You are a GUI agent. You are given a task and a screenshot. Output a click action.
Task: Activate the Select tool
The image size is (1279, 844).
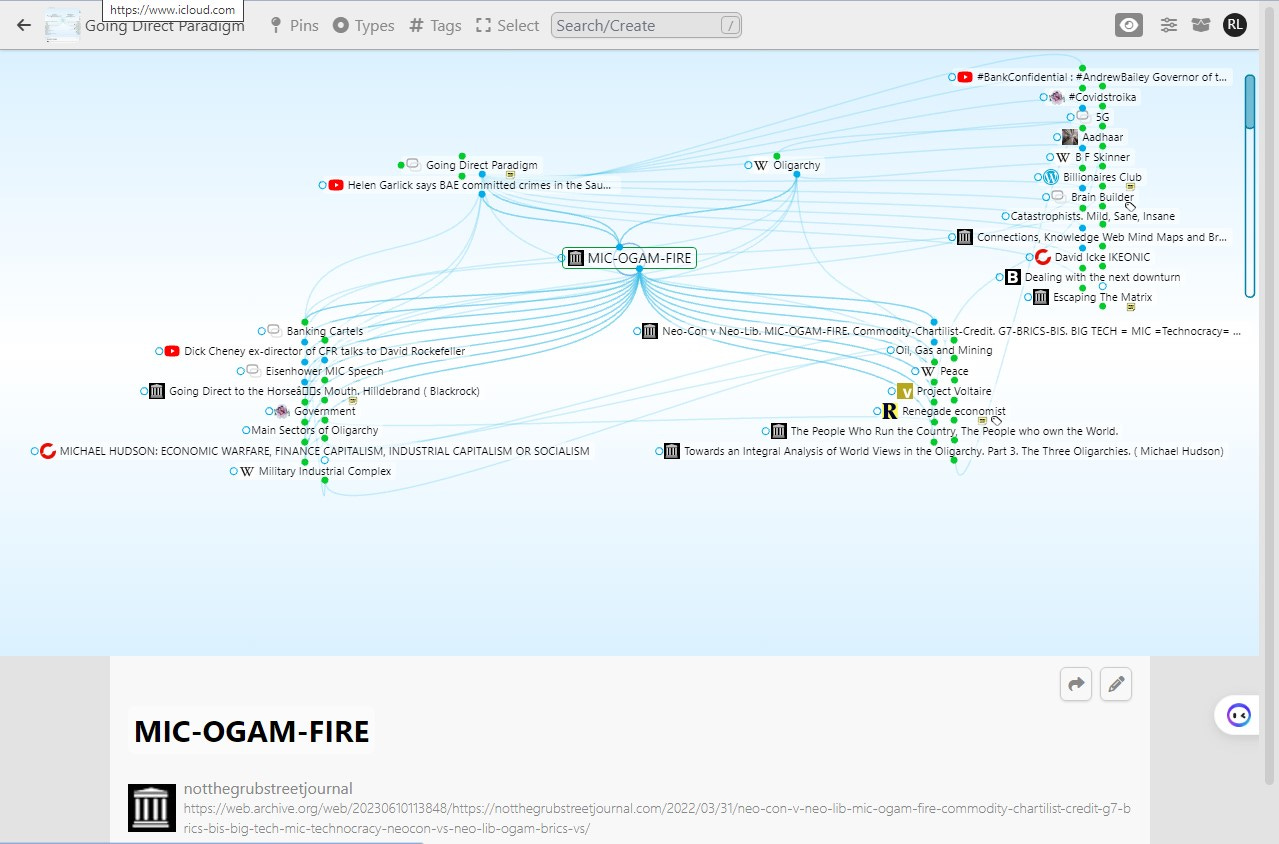click(x=507, y=26)
